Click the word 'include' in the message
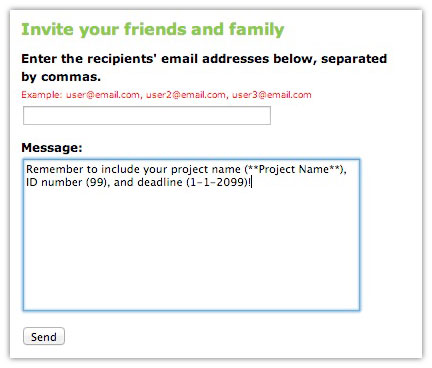This screenshot has width=432, height=368. pyautogui.click(x=120, y=169)
